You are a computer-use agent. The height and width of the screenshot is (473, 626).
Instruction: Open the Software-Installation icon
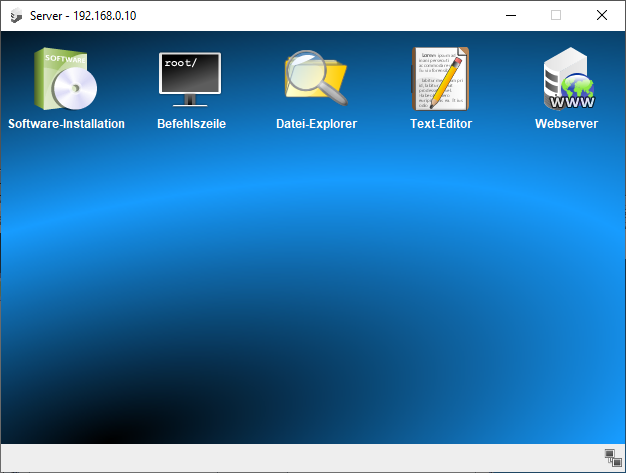[x=66, y=79]
